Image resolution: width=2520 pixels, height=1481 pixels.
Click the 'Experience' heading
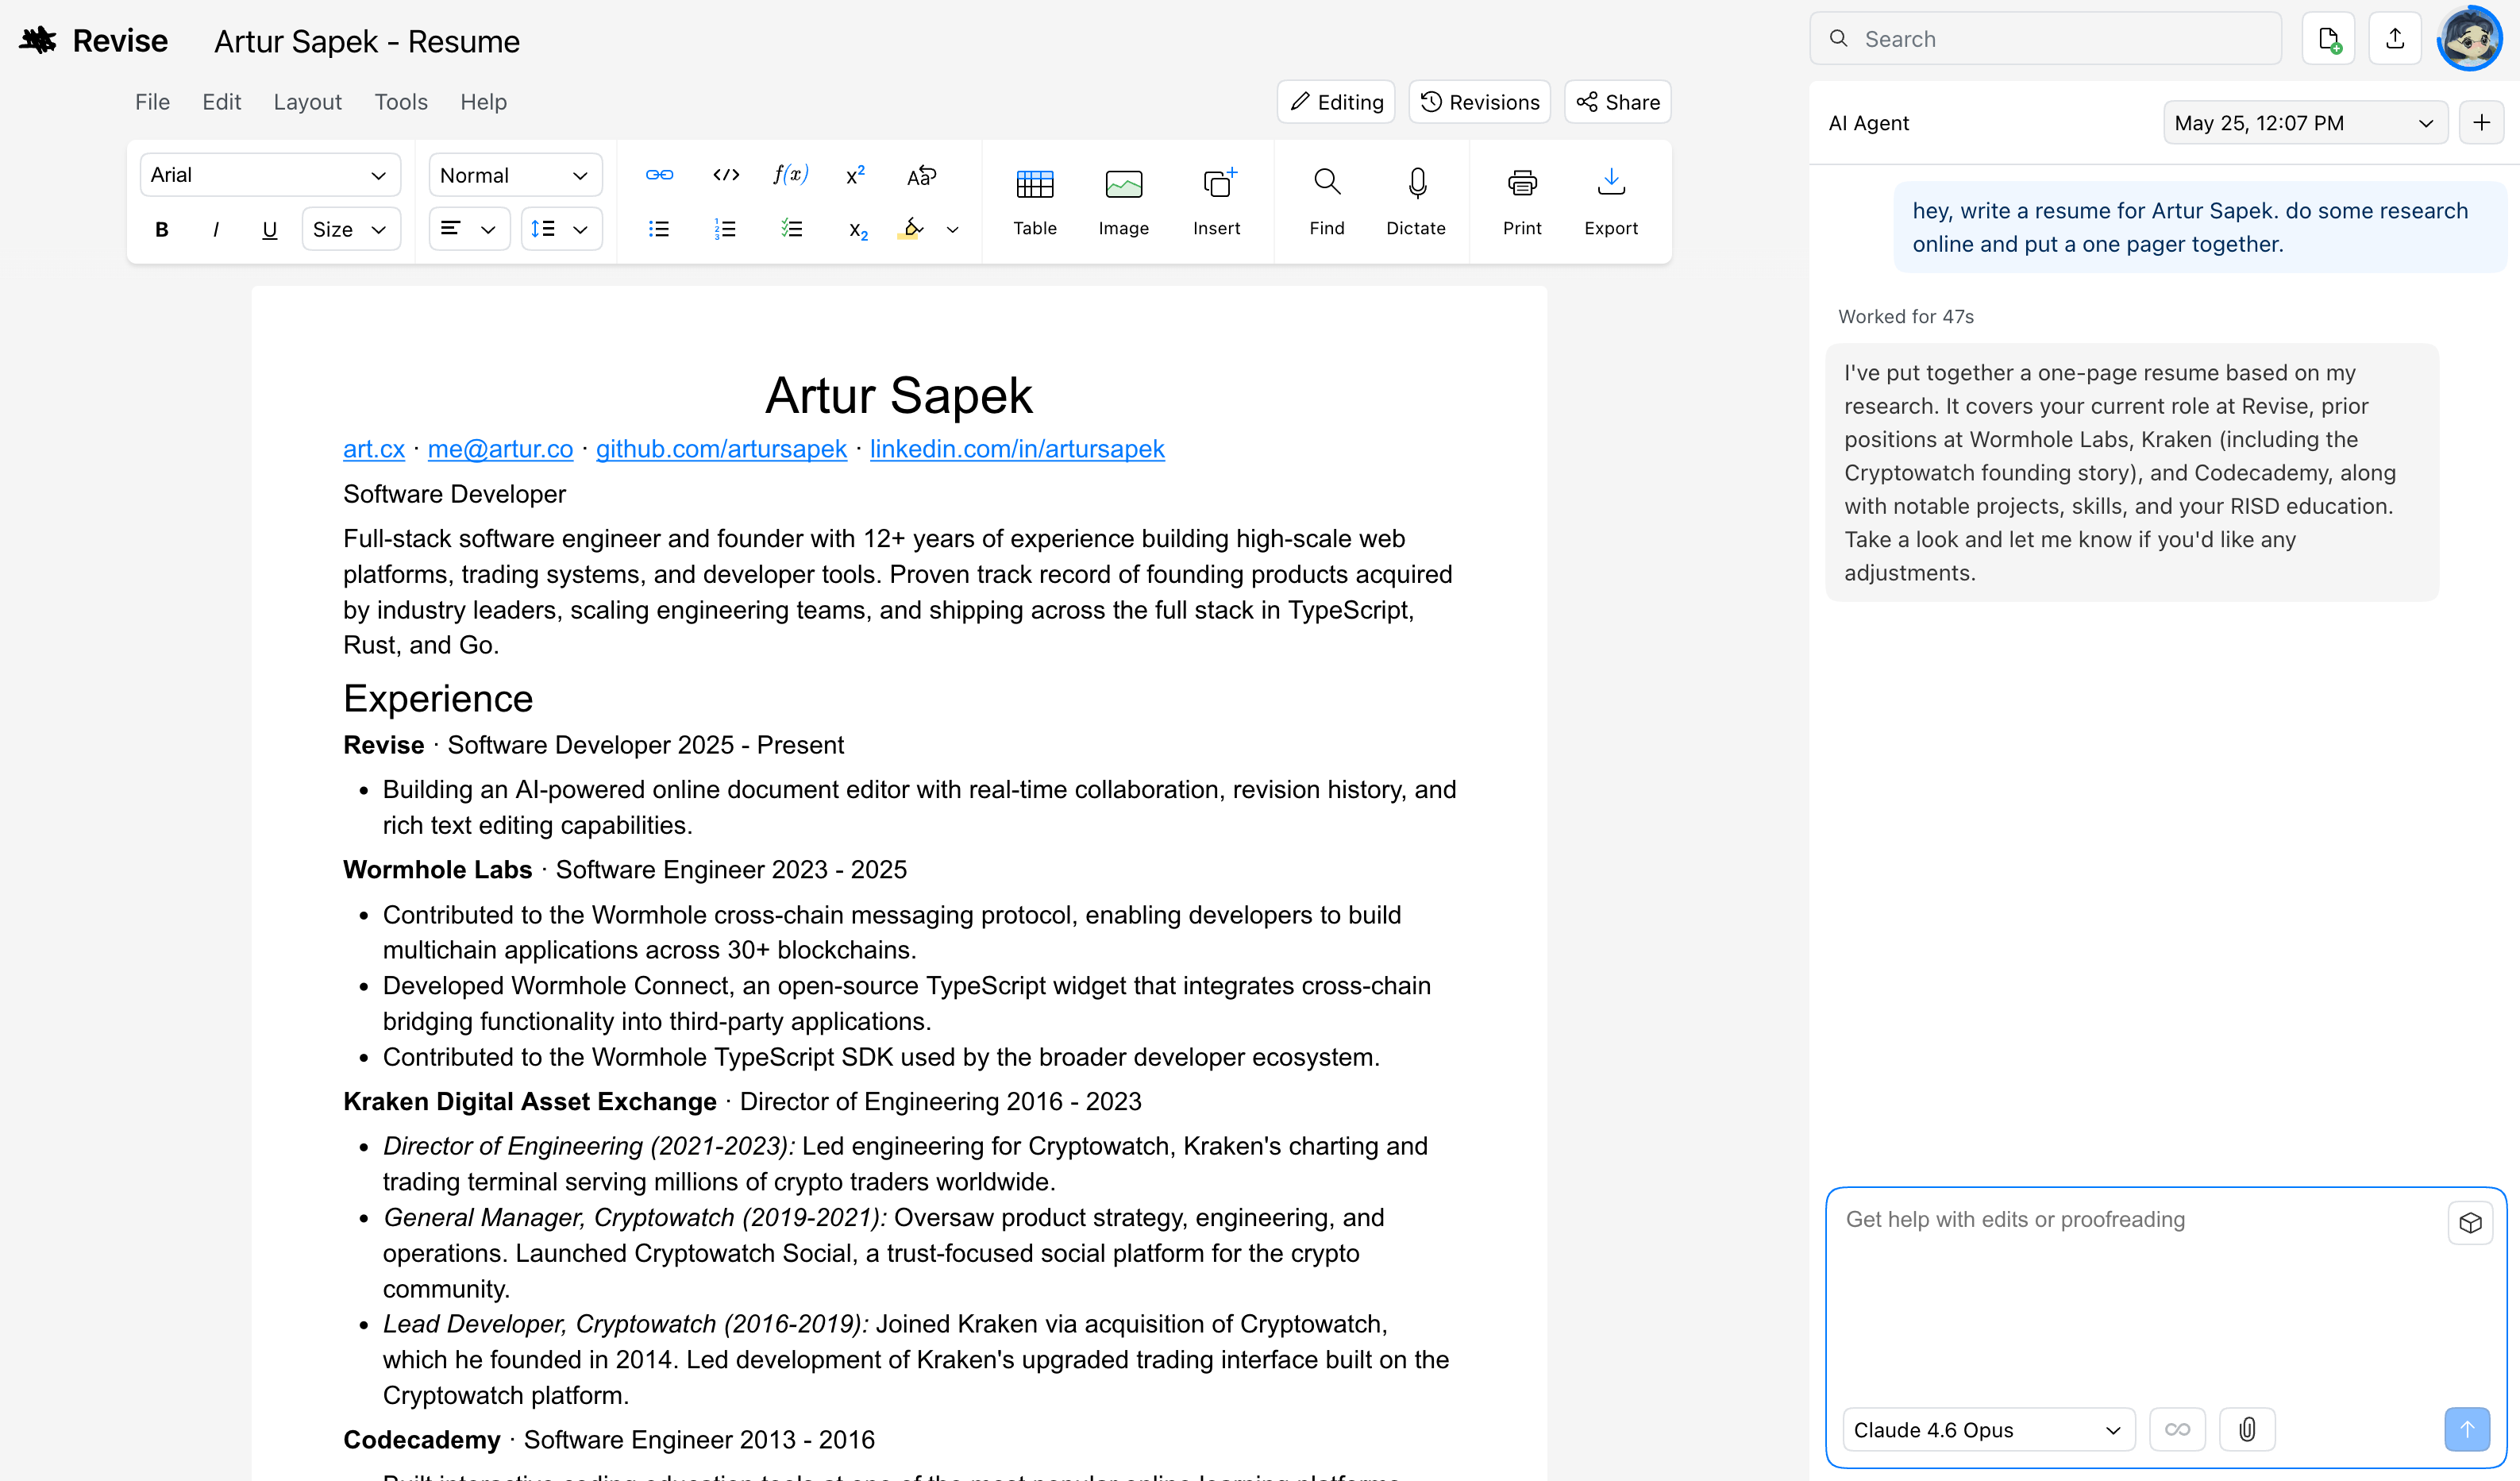click(x=438, y=698)
